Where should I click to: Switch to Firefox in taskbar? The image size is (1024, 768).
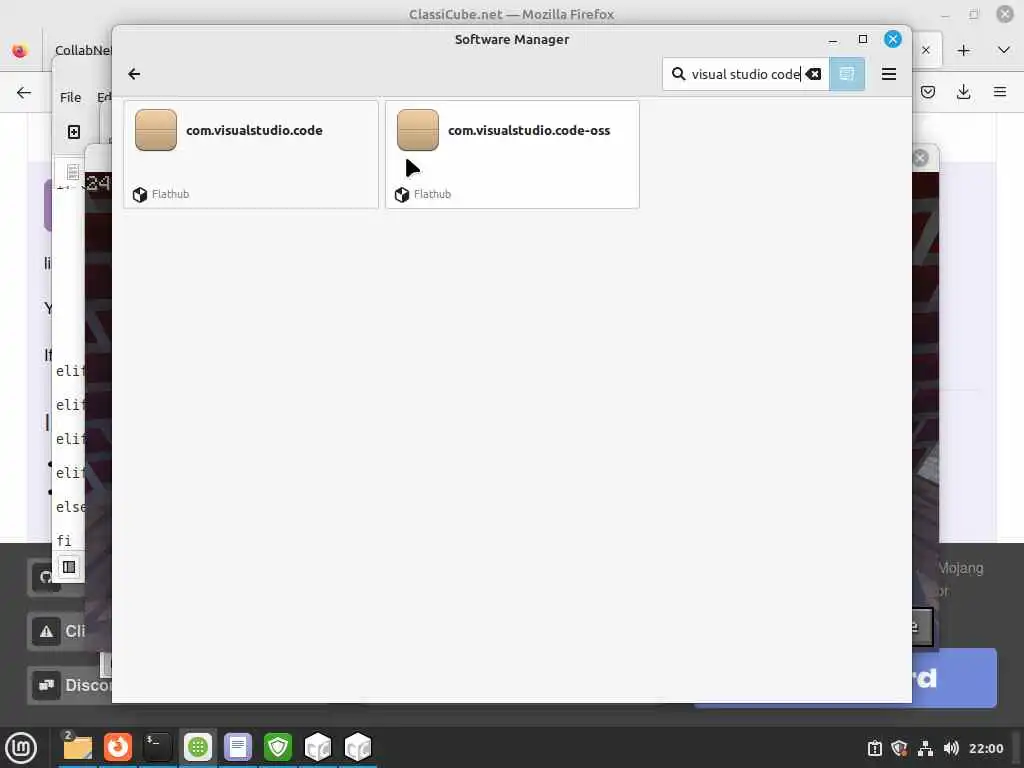(x=118, y=747)
